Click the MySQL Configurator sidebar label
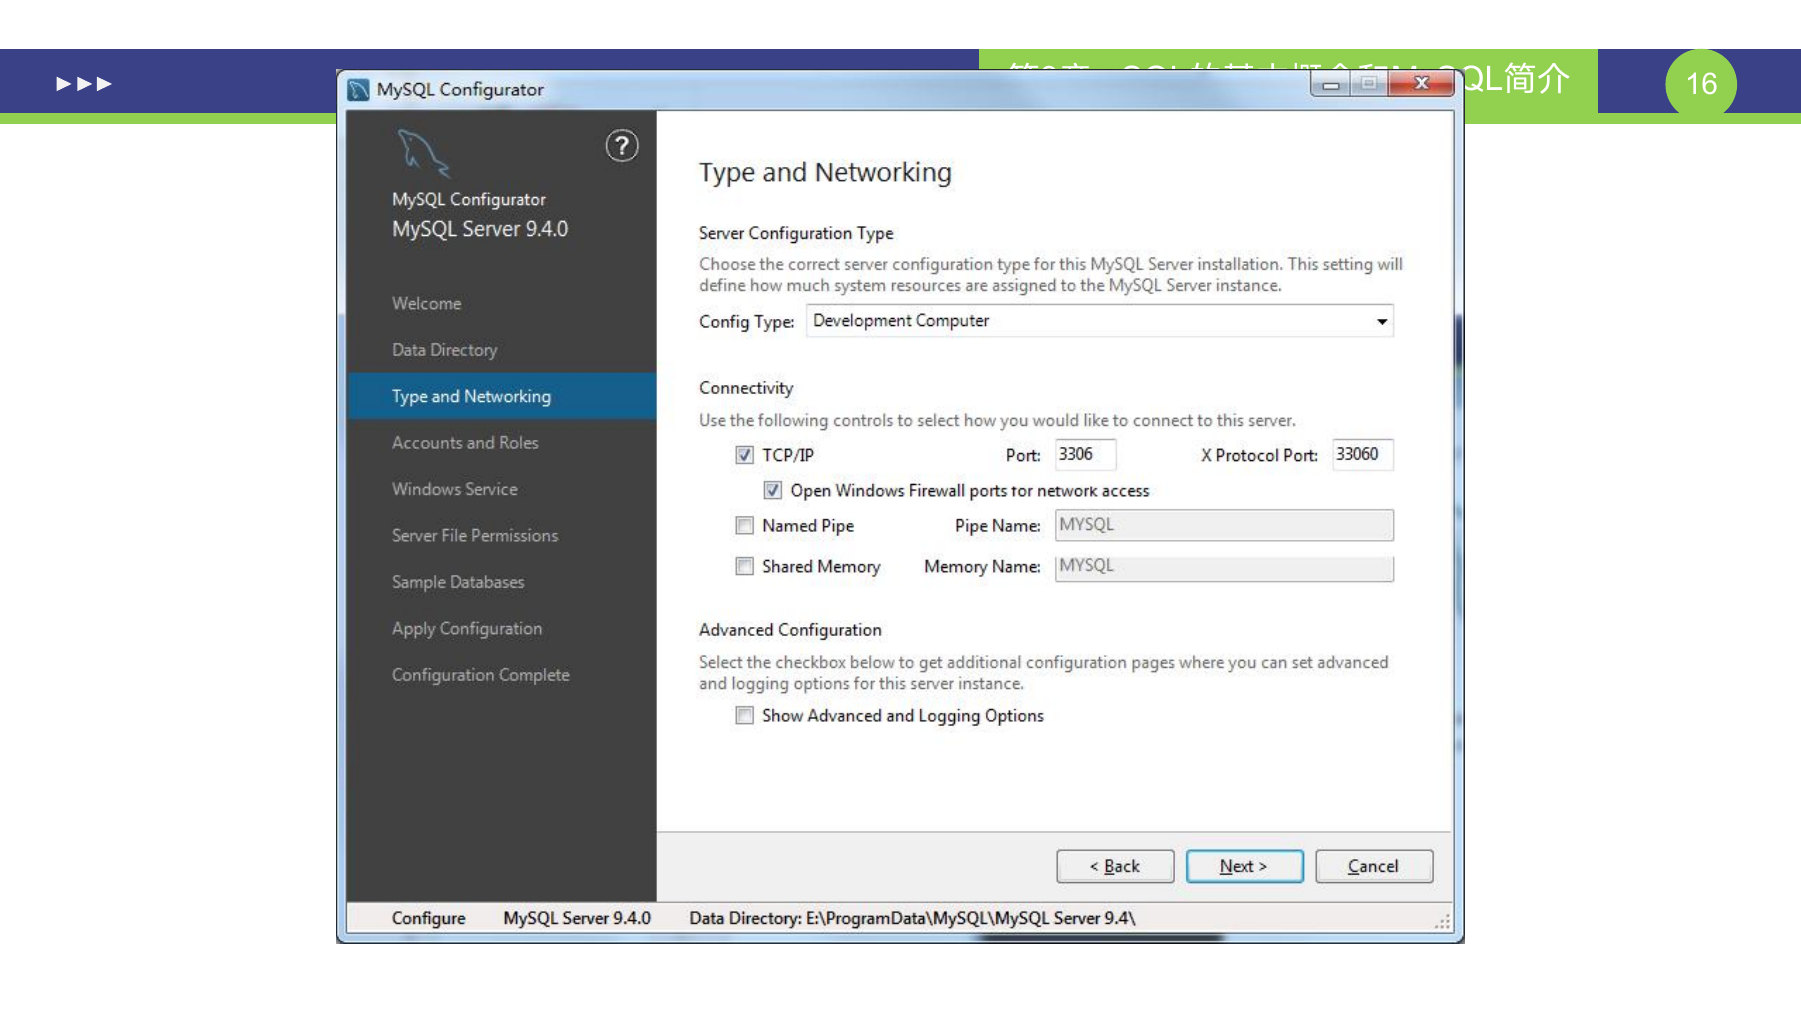Screen dimensions: 1801x1013 coord(469,199)
